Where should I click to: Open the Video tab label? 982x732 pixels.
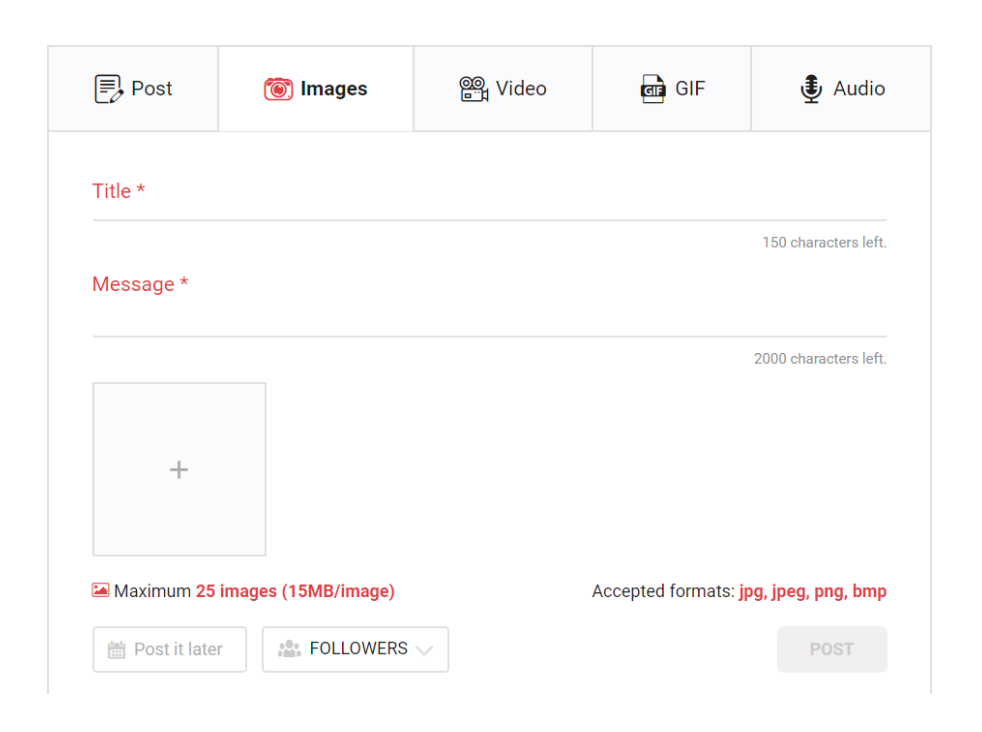(521, 89)
